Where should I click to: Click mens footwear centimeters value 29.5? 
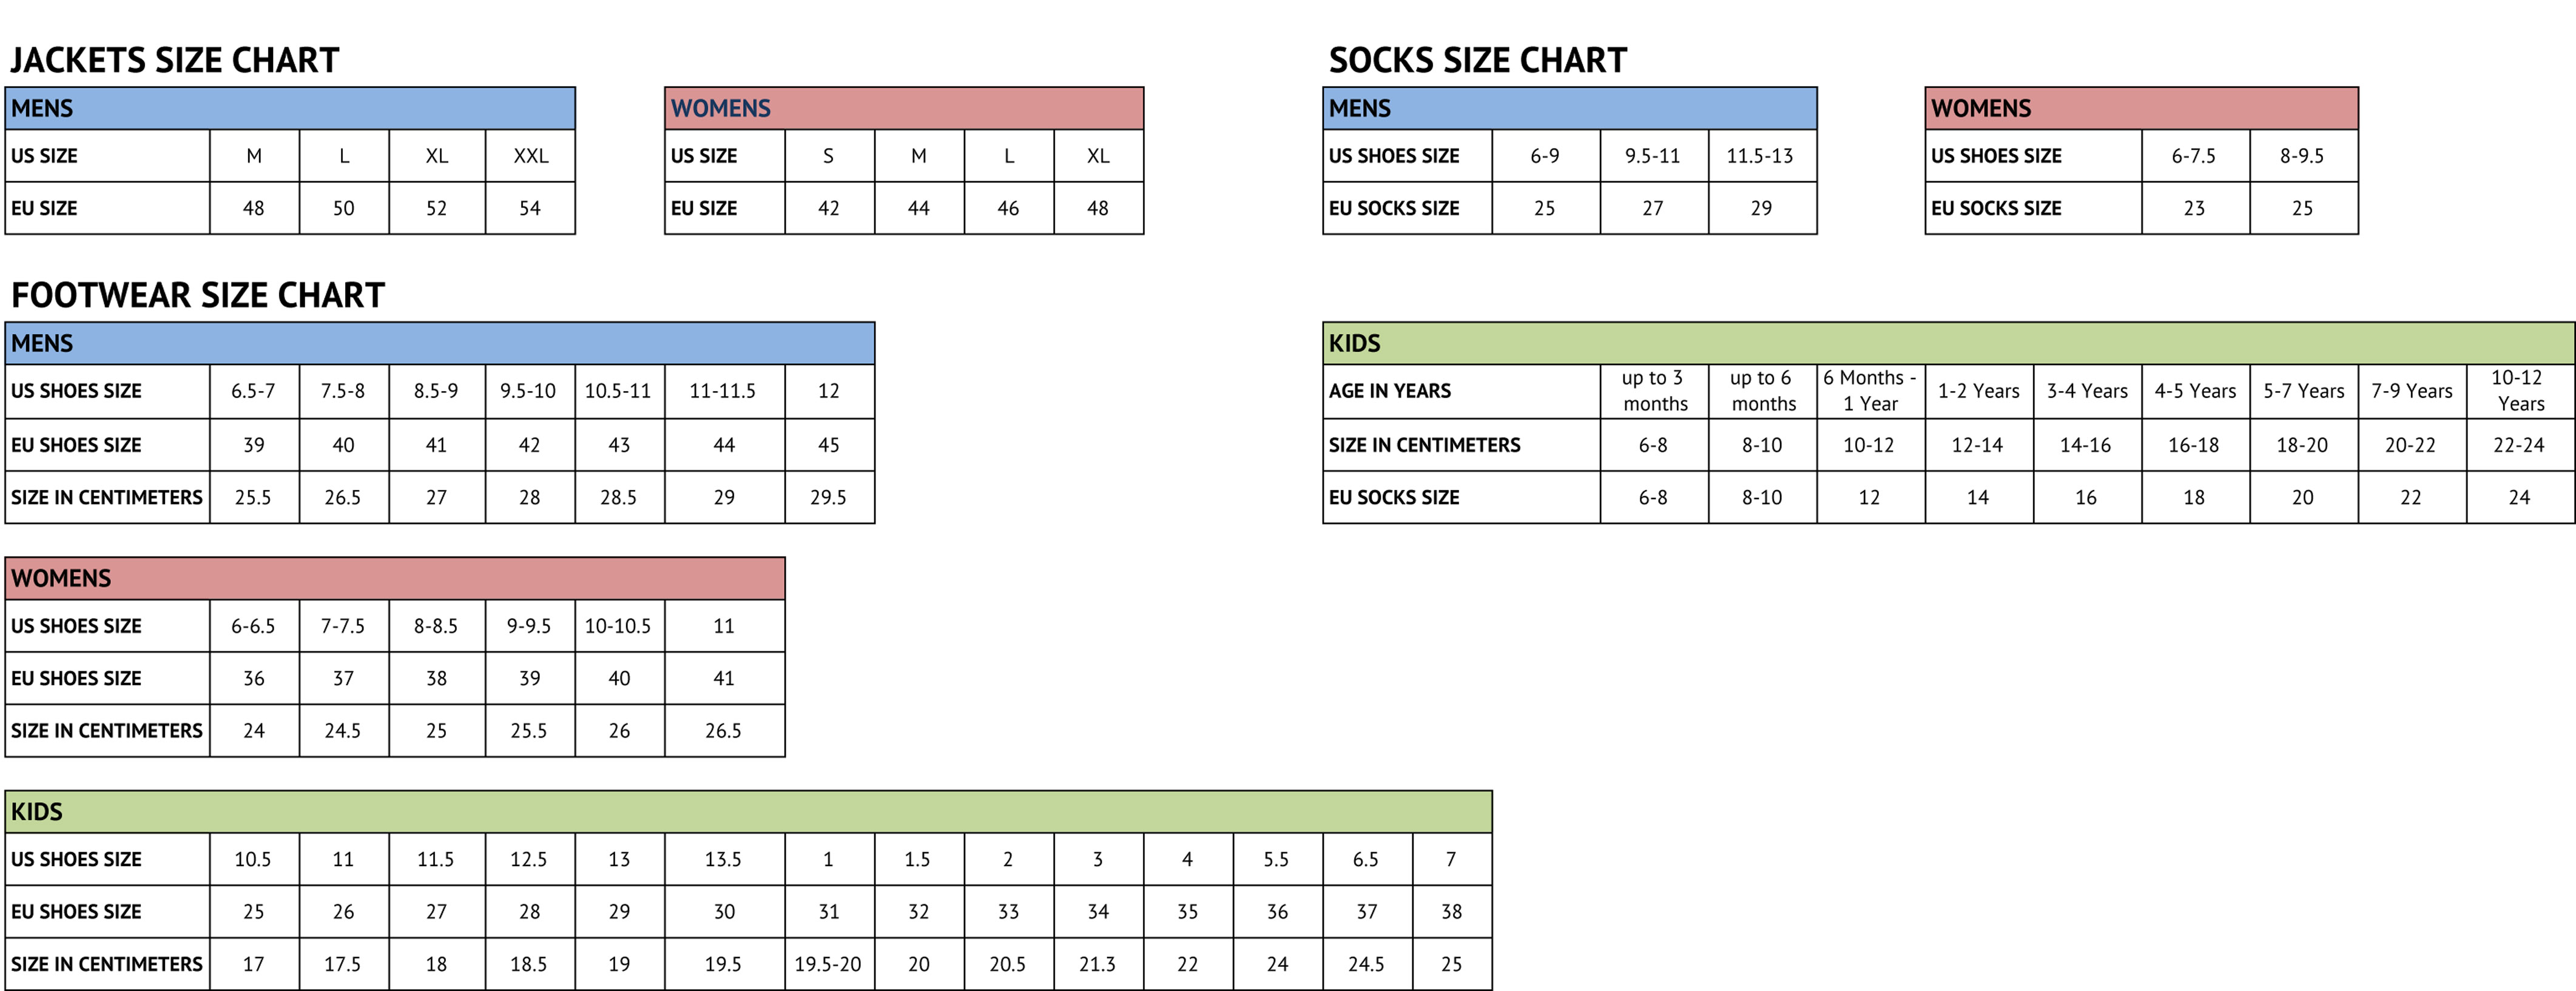[x=829, y=497]
